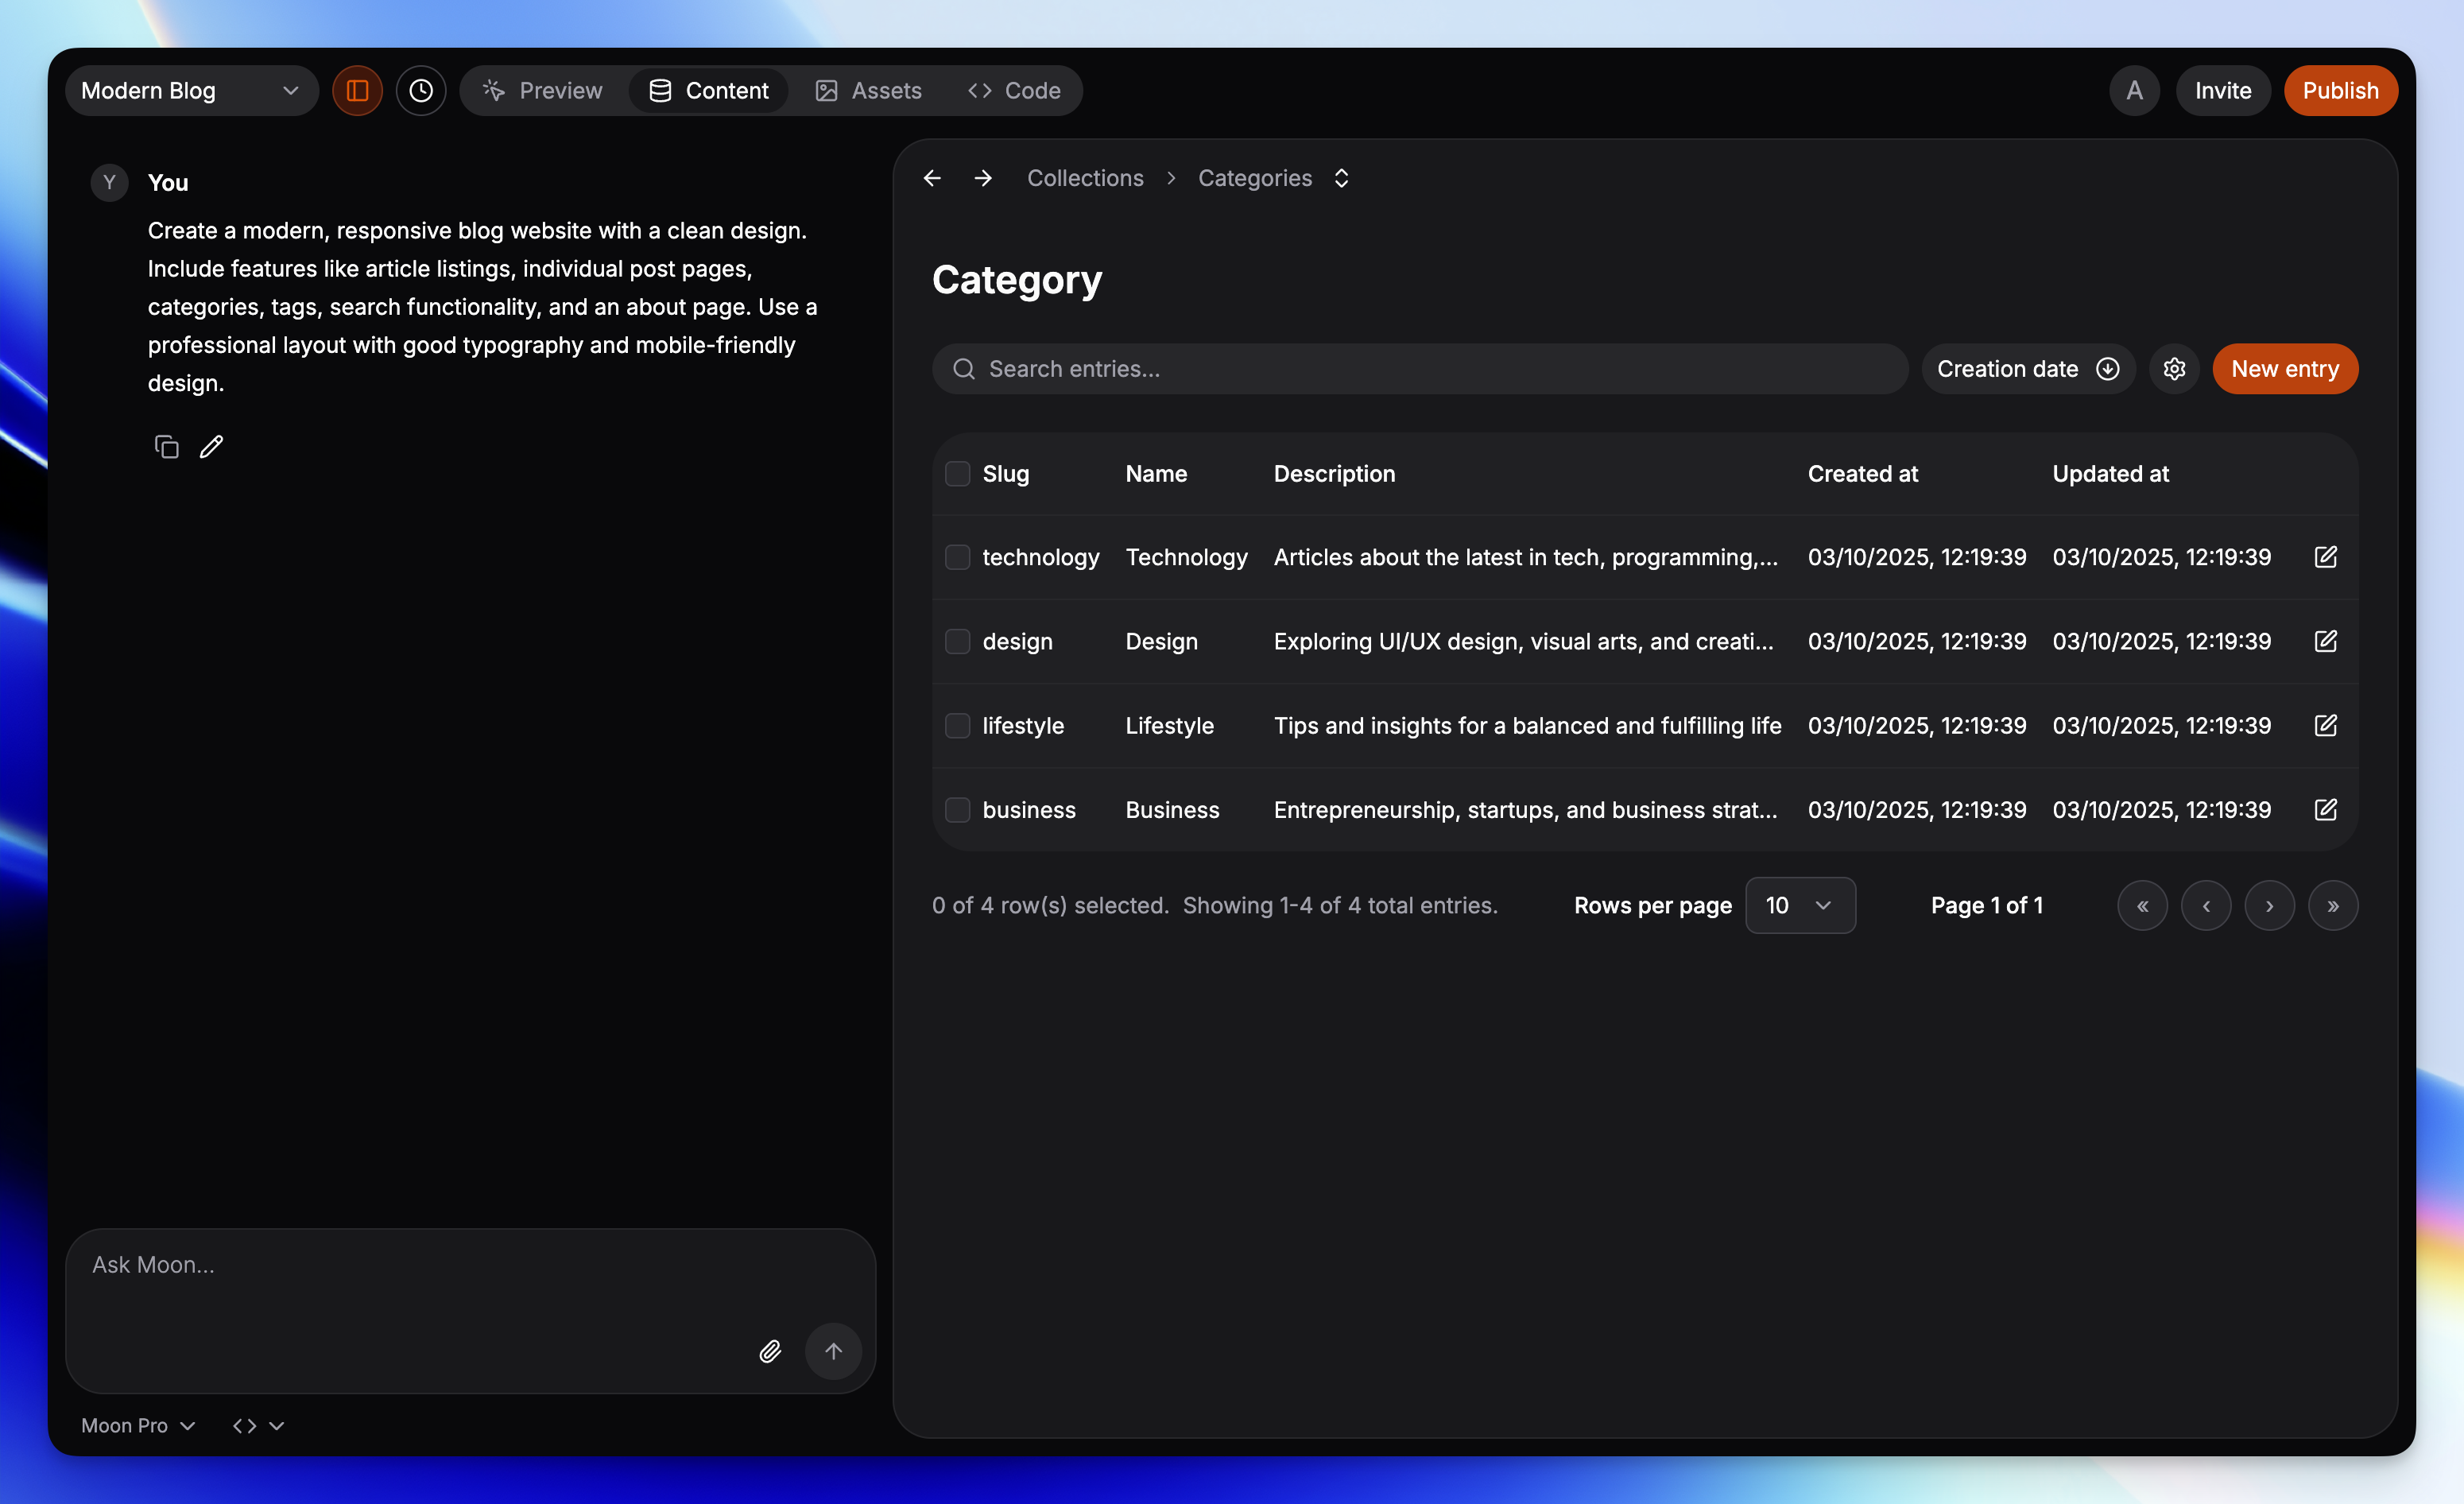2464x1504 pixels.
Task: Expand rows per page selector
Action: [x=1799, y=905]
